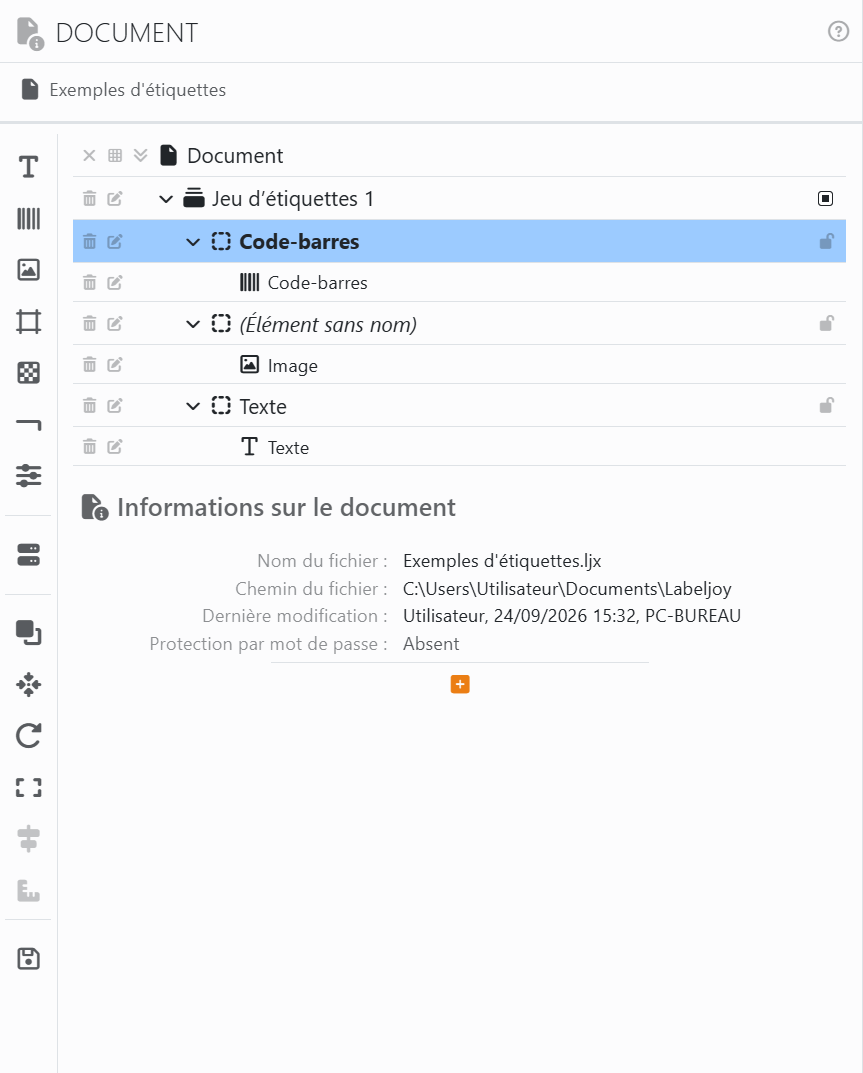863x1073 pixels.
Task: Click the fit-to-frame corners icon
Action: 28,788
